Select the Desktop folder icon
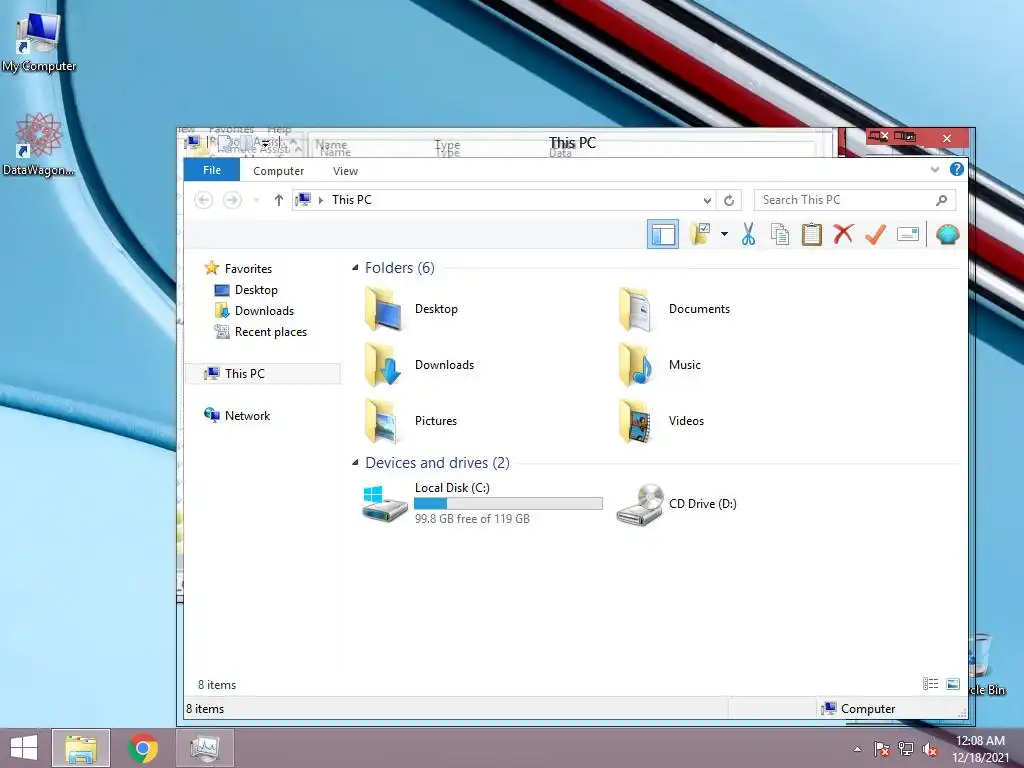This screenshot has width=1024, height=768. coord(383,309)
